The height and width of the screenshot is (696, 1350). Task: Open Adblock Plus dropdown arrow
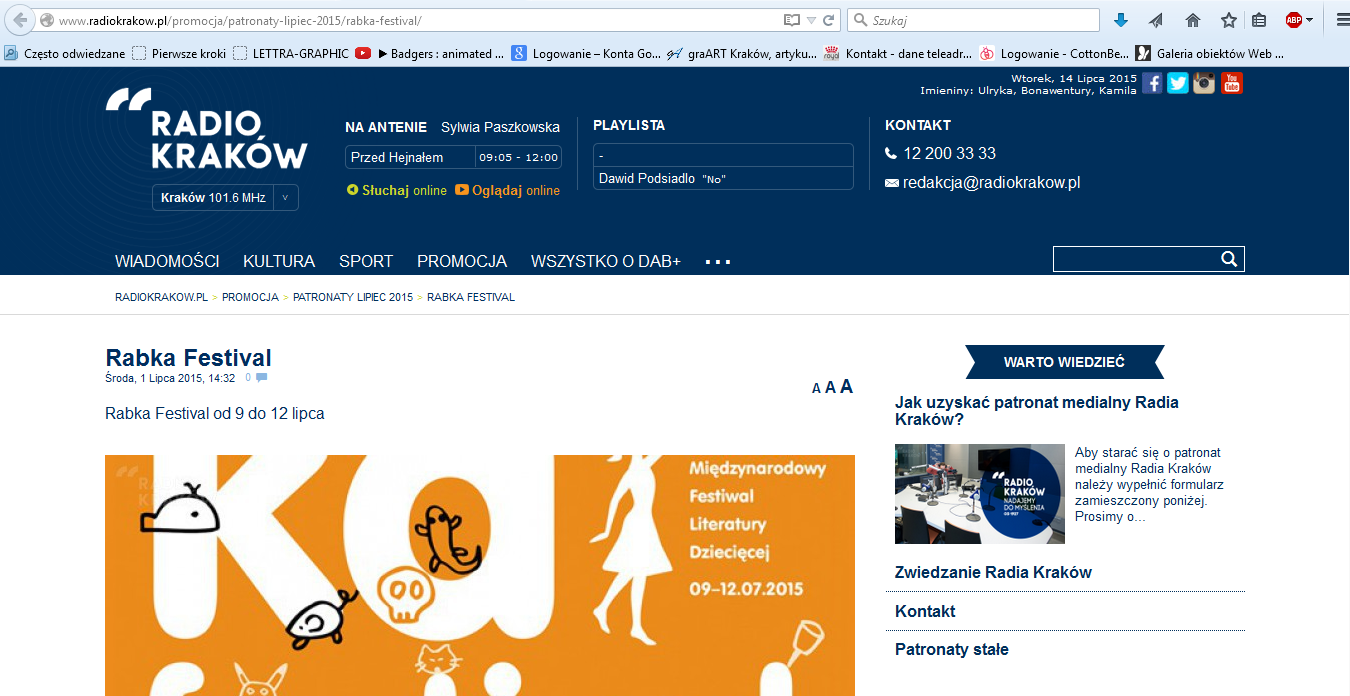click(1310, 20)
